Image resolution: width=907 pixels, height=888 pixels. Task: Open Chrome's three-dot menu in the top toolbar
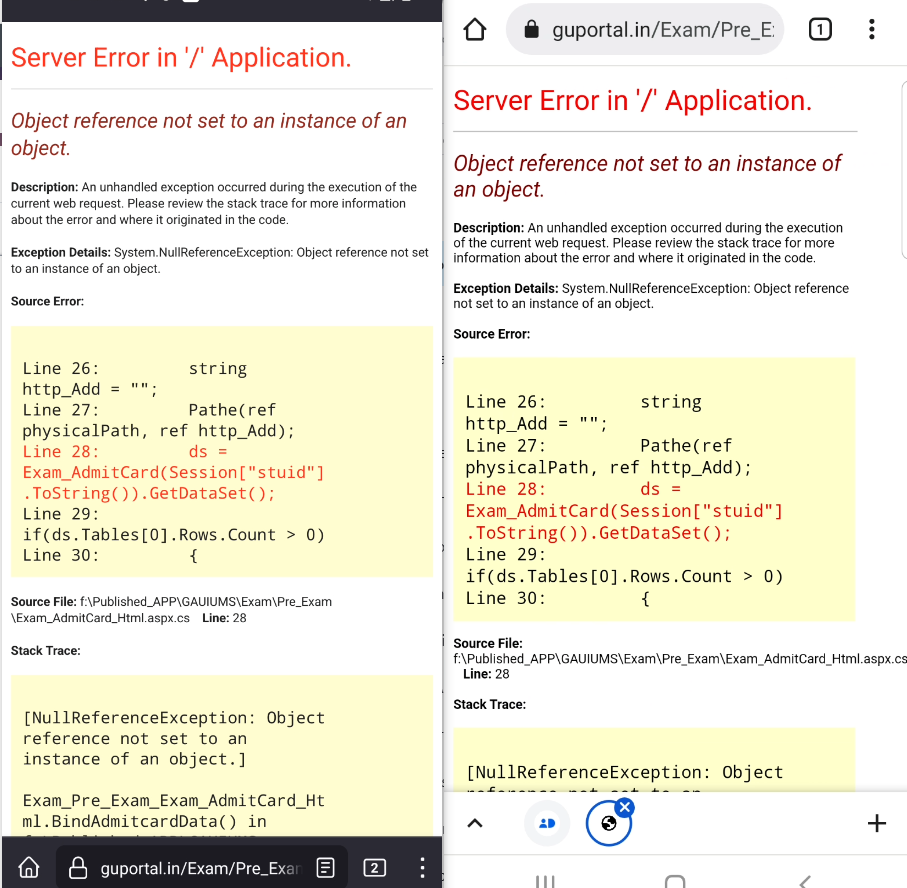(x=871, y=29)
